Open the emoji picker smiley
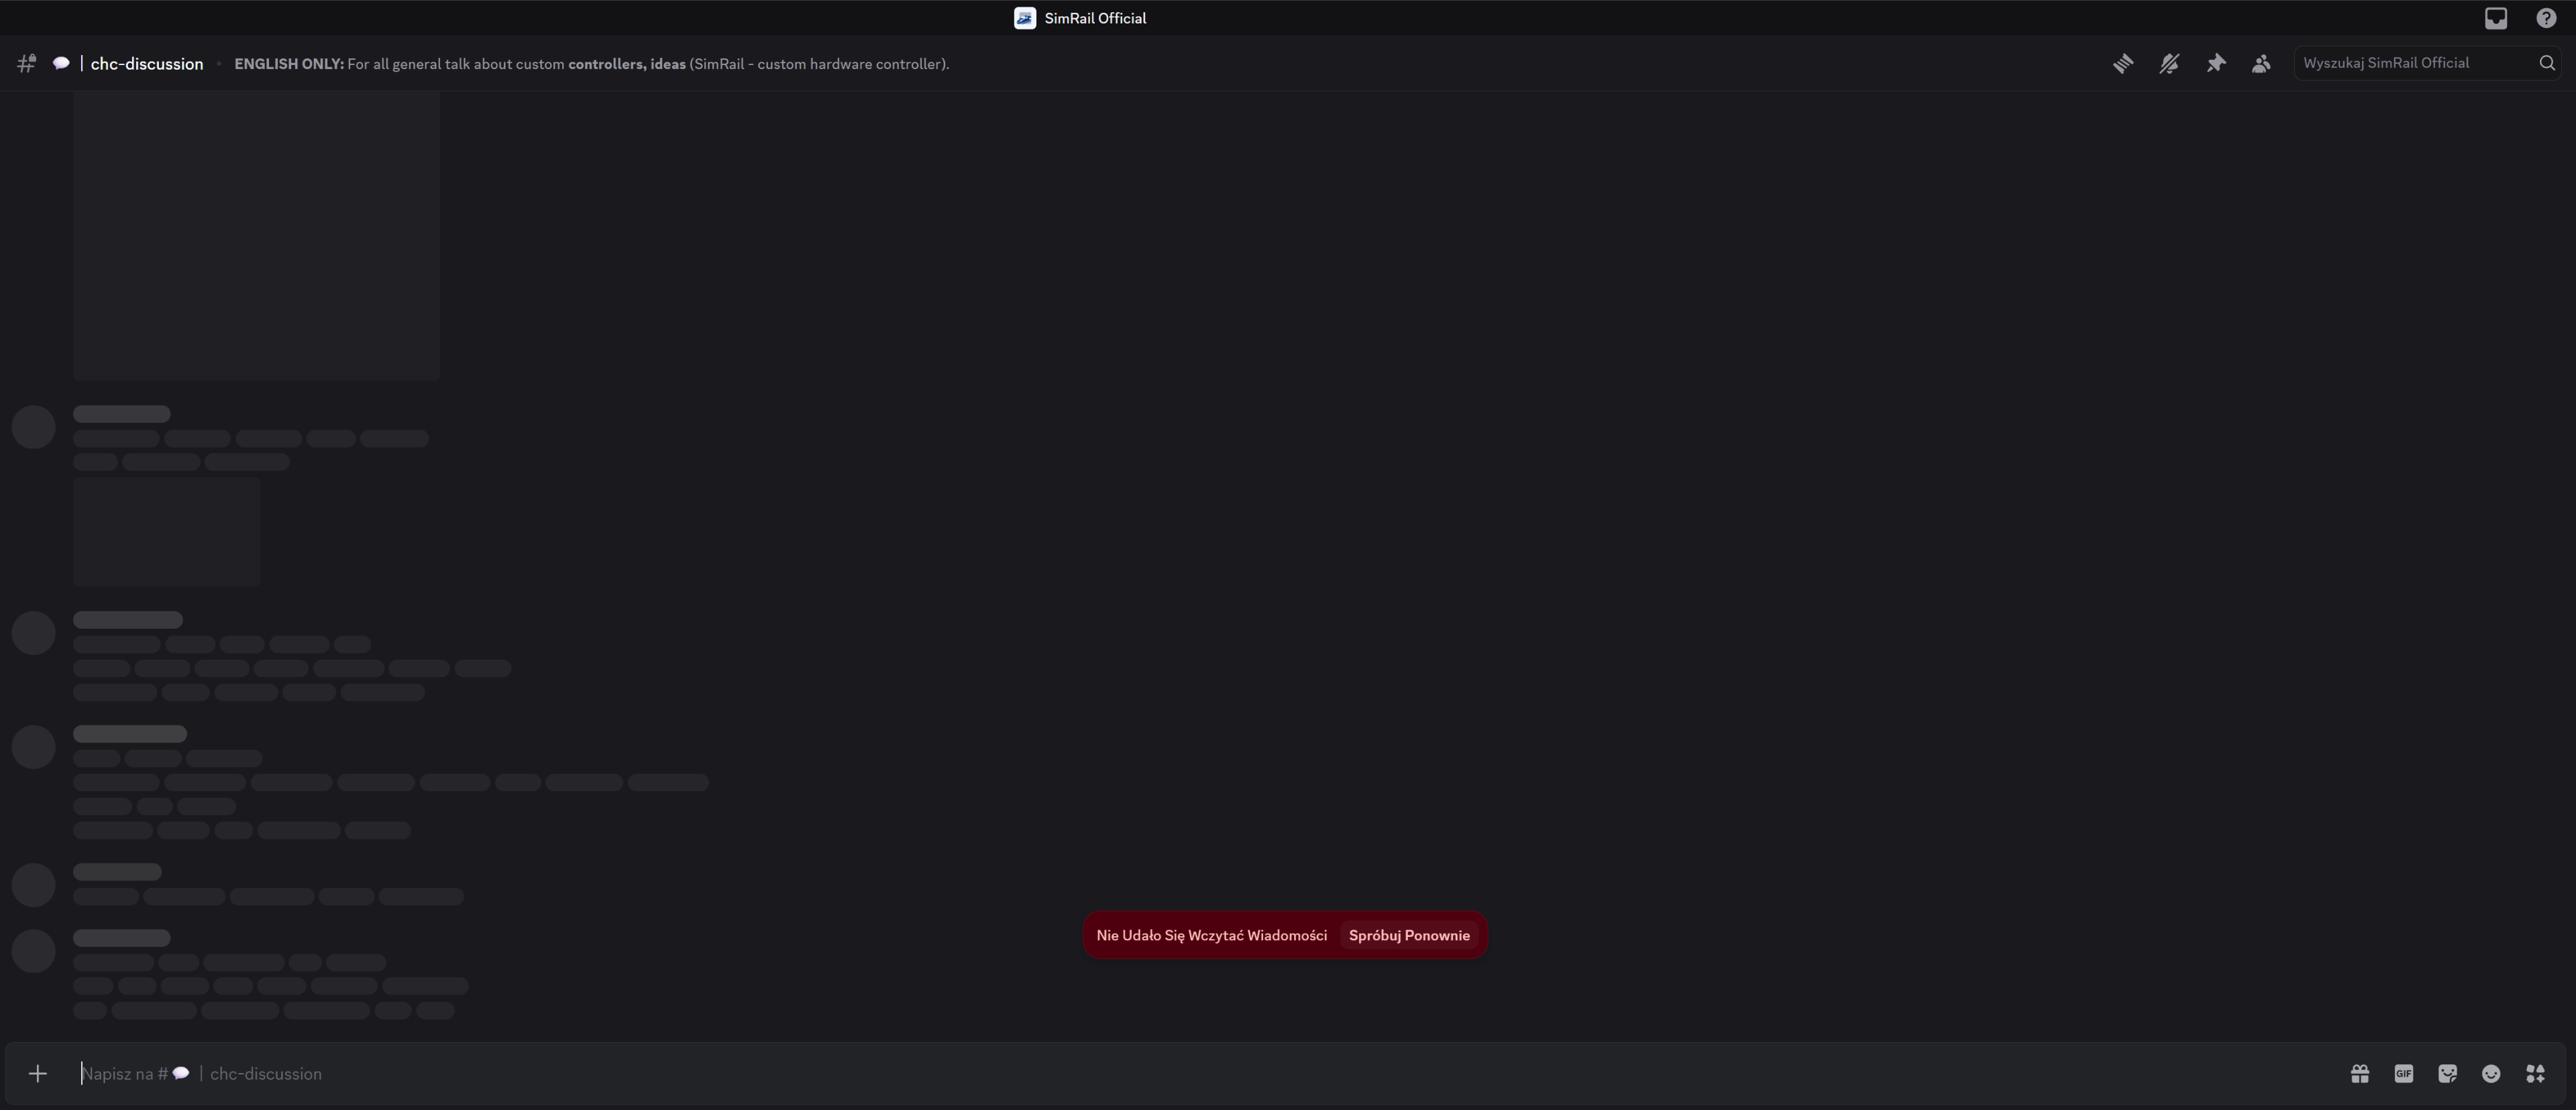The height and width of the screenshot is (1110, 2576). coord(2491,1073)
